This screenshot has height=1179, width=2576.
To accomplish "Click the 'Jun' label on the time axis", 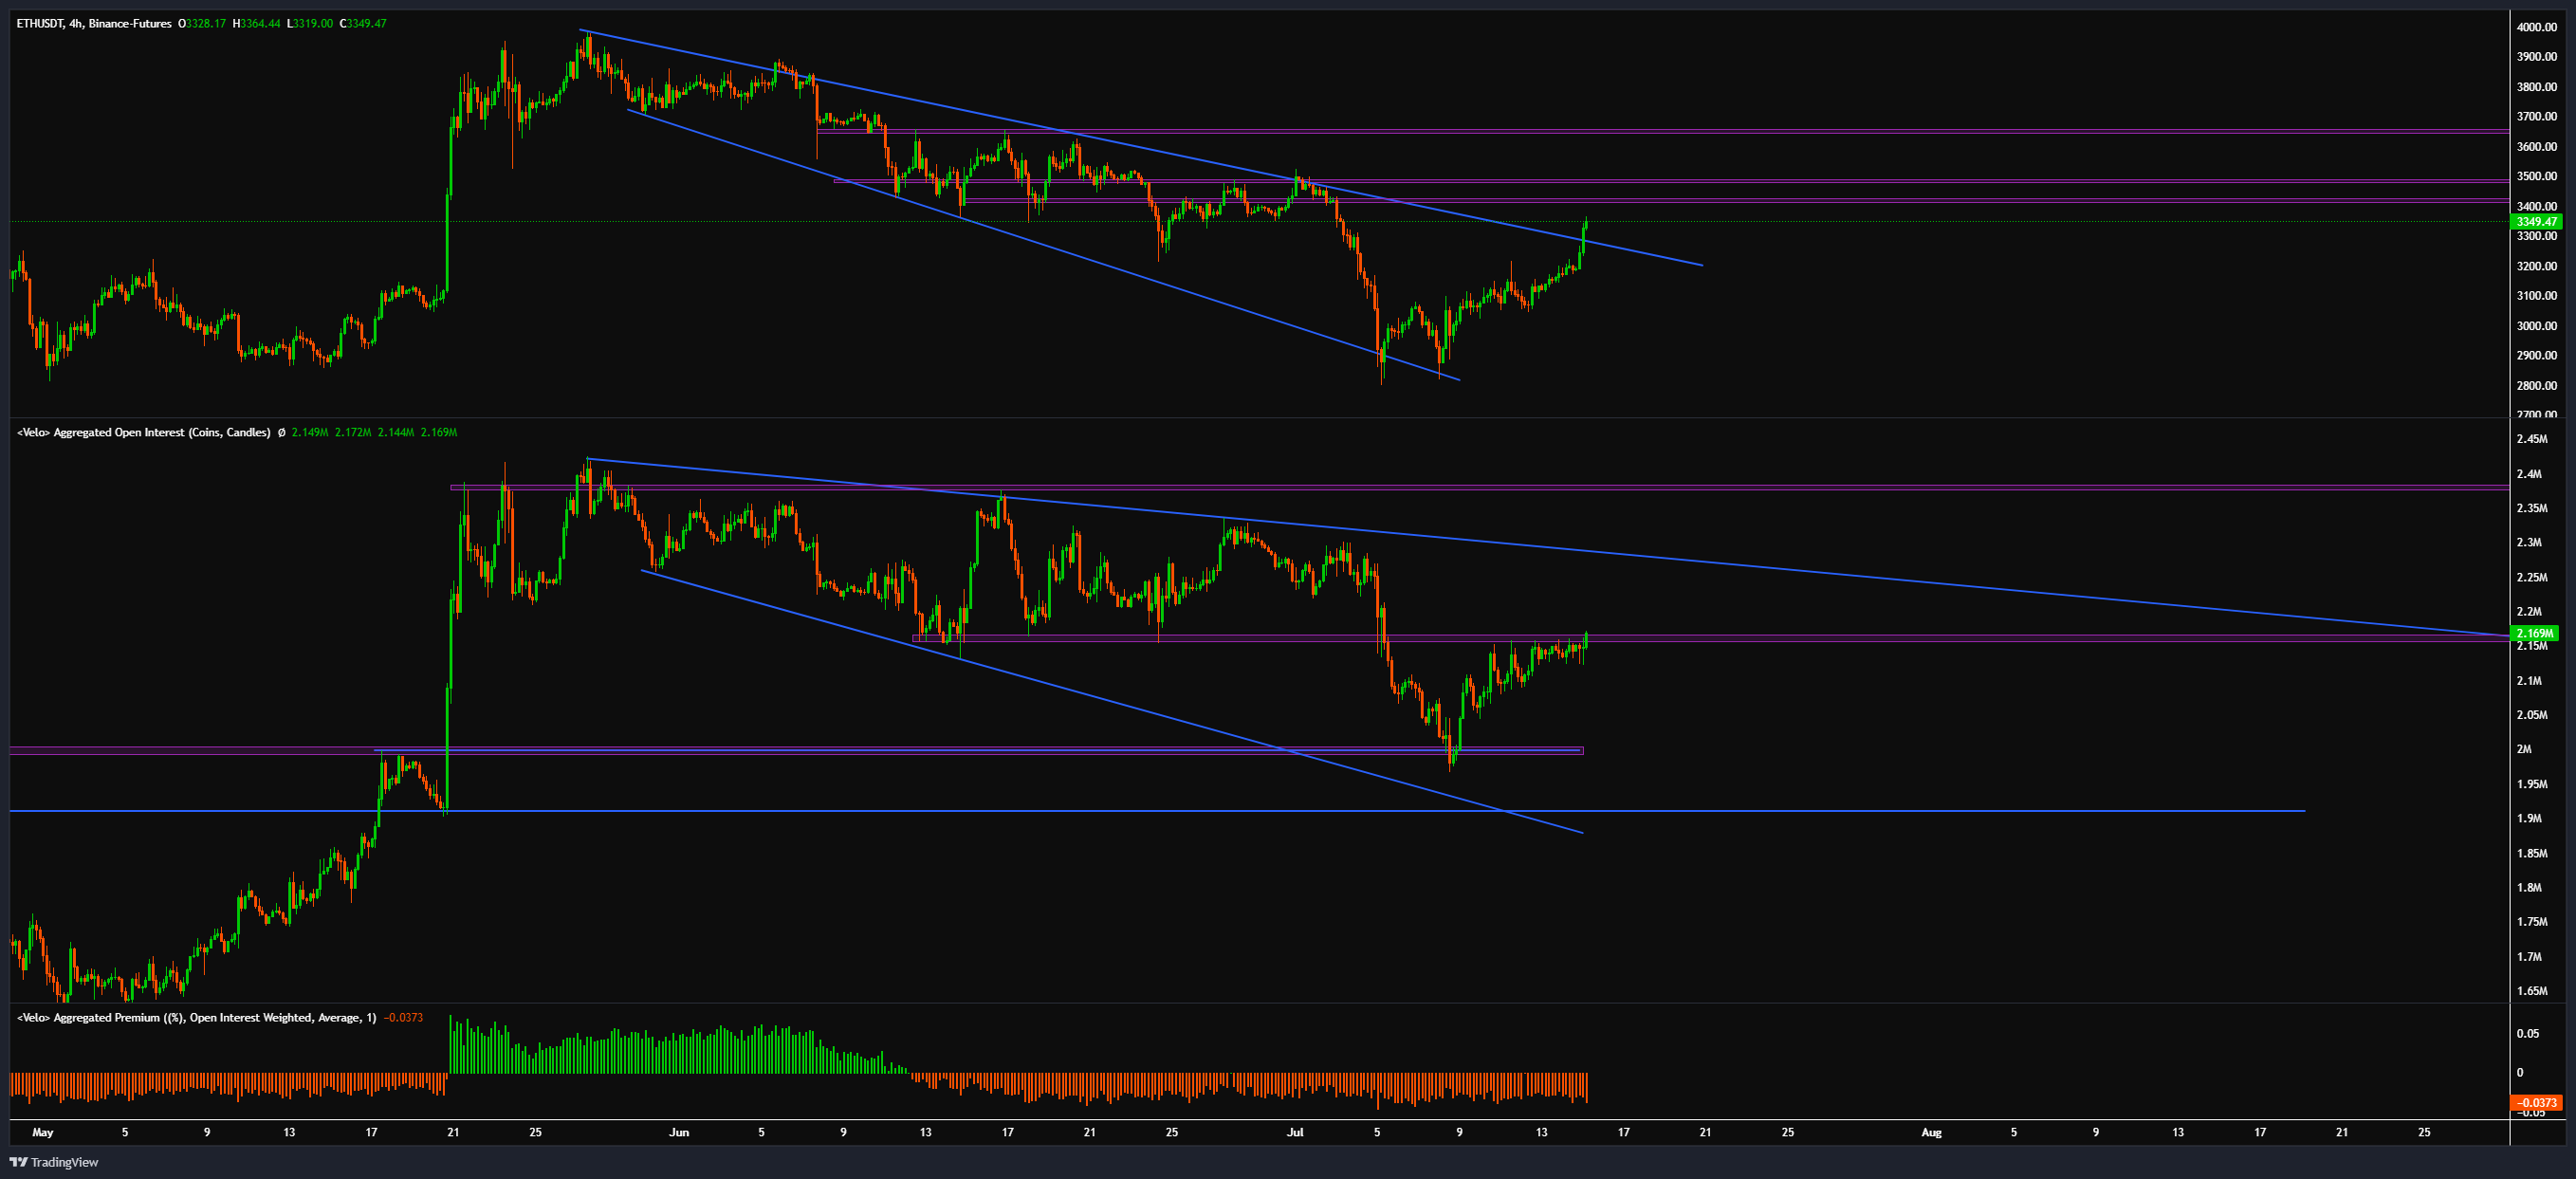I will pos(679,1132).
